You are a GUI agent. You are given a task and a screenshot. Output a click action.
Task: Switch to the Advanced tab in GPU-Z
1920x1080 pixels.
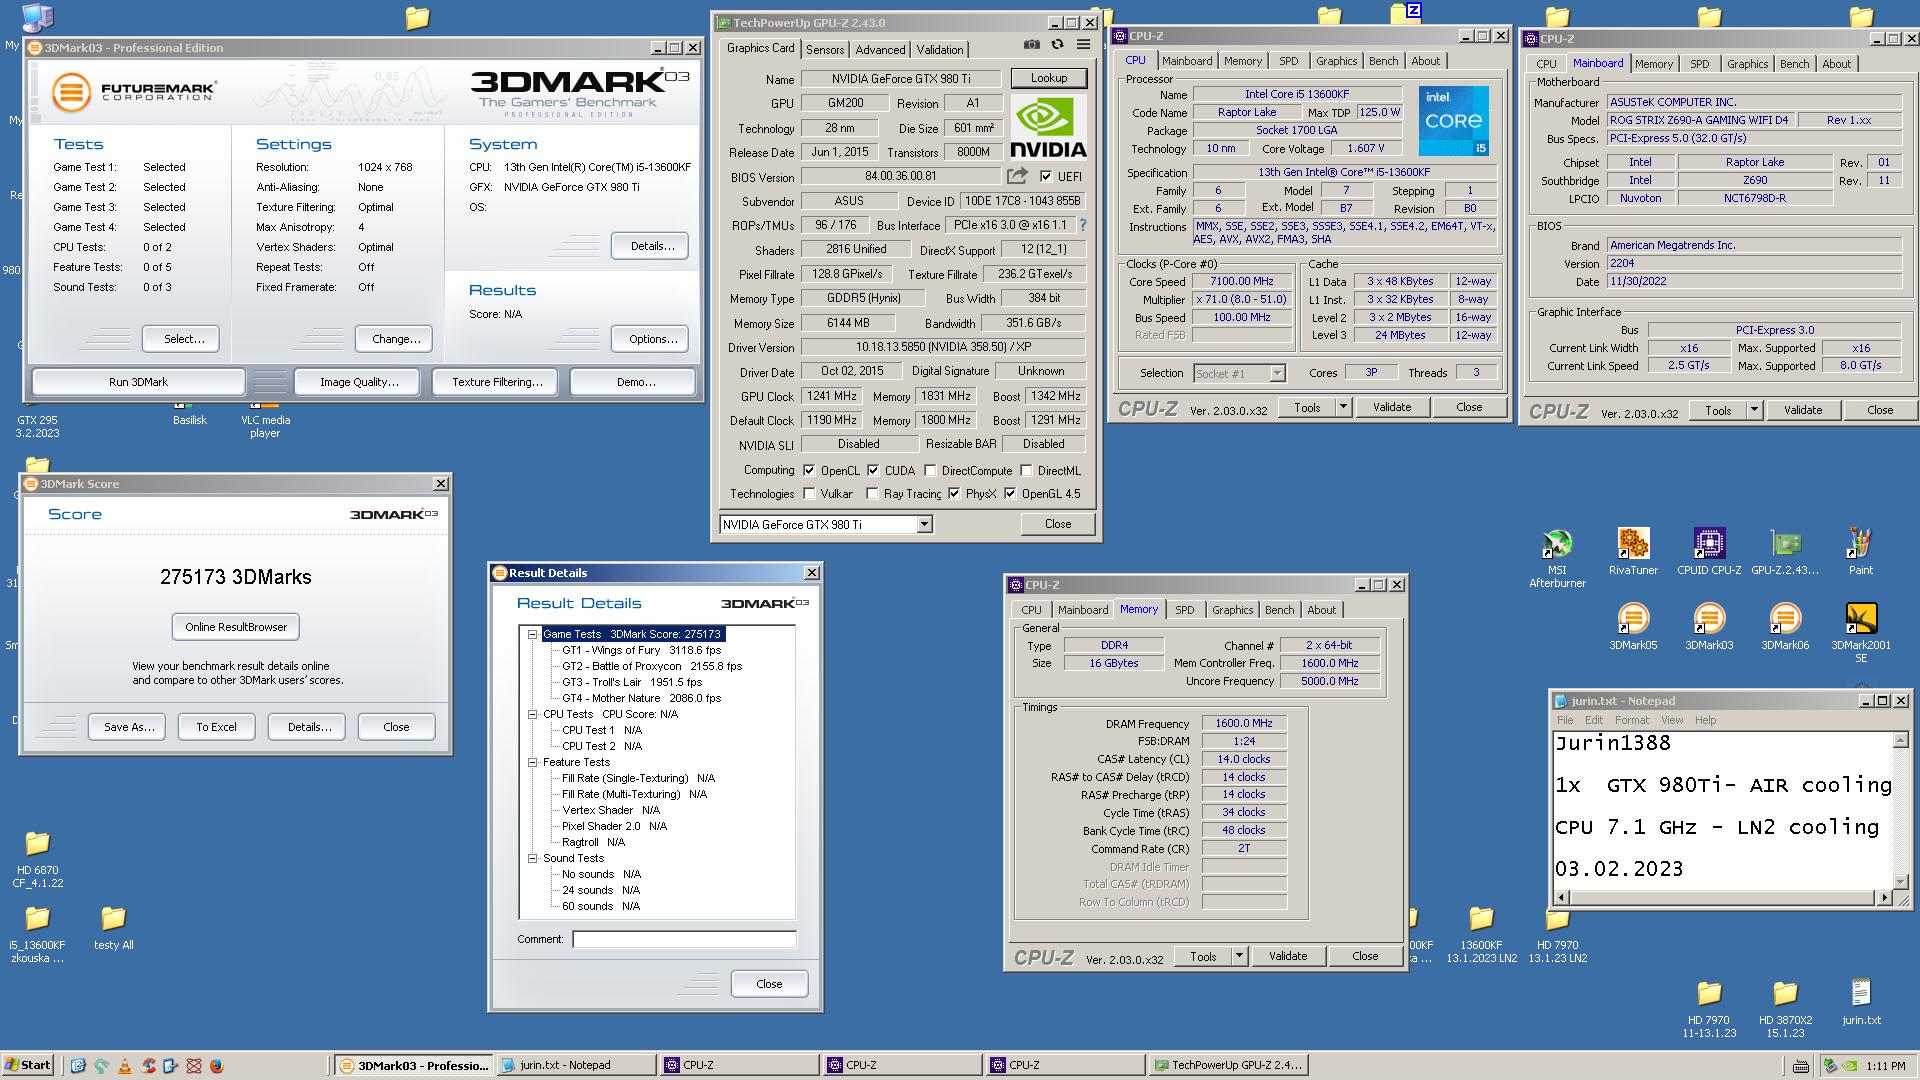click(x=880, y=49)
